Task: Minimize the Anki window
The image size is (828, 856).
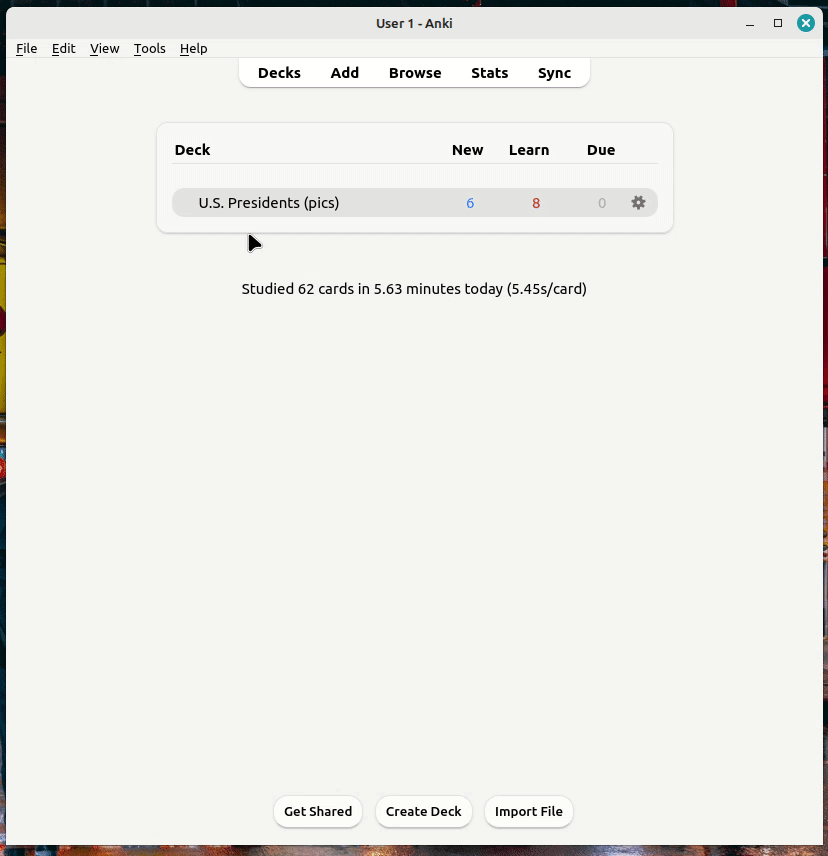Action: (x=750, y=23)
